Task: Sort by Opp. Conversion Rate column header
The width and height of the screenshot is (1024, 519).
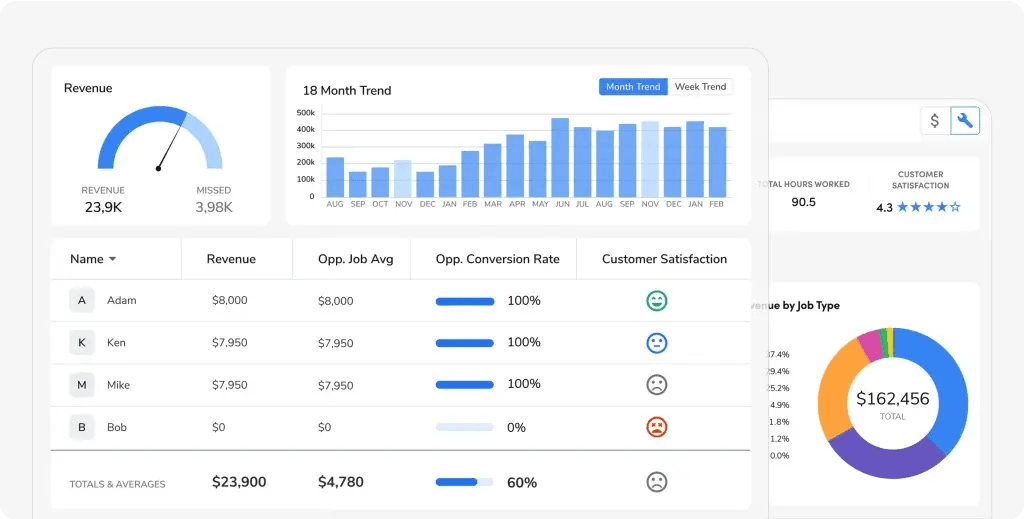Action: pos(497,259)
